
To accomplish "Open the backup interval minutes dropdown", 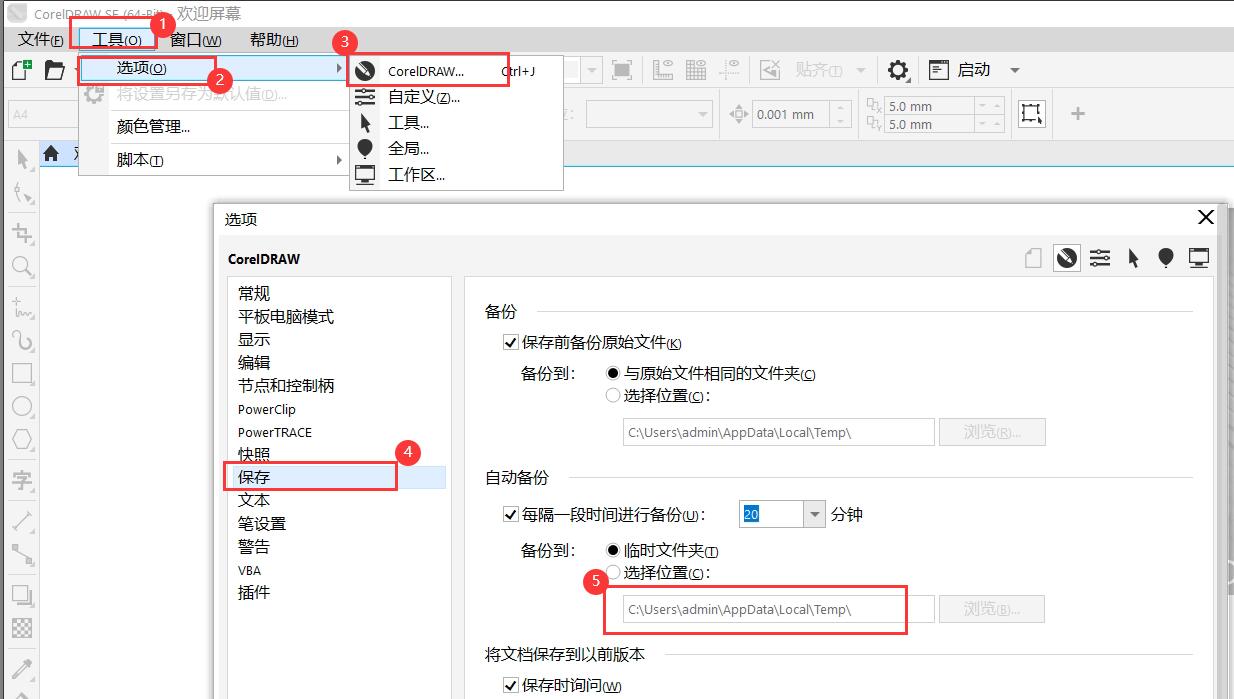I will (814, 515).
